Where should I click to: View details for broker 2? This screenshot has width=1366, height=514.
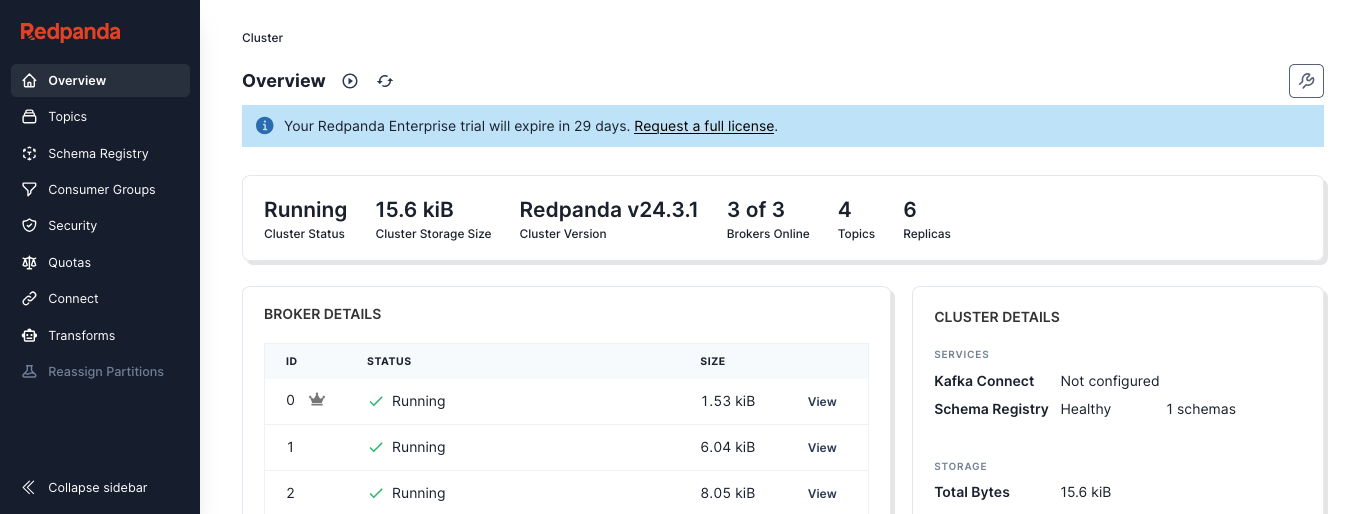point(822,494)
